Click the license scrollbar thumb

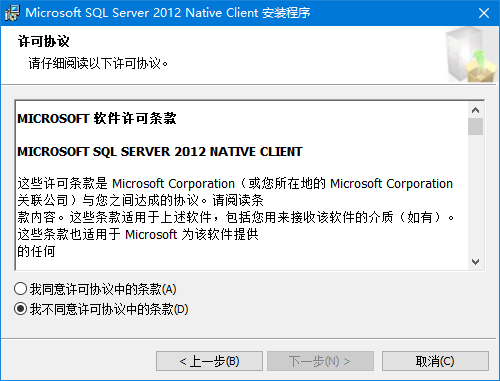475,126
